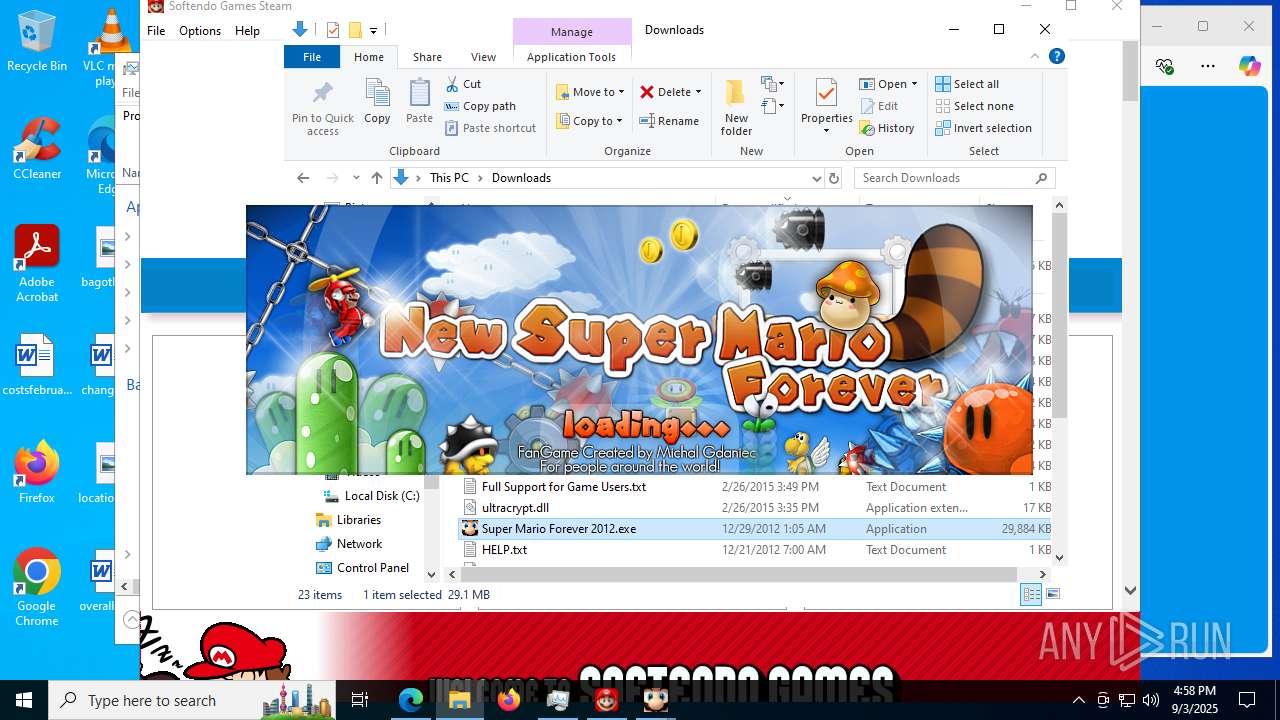The height and width of the screenshot is (720, 1280).
Task: Click Downloads in the address breadcrumb
Action: coord(521,178)
